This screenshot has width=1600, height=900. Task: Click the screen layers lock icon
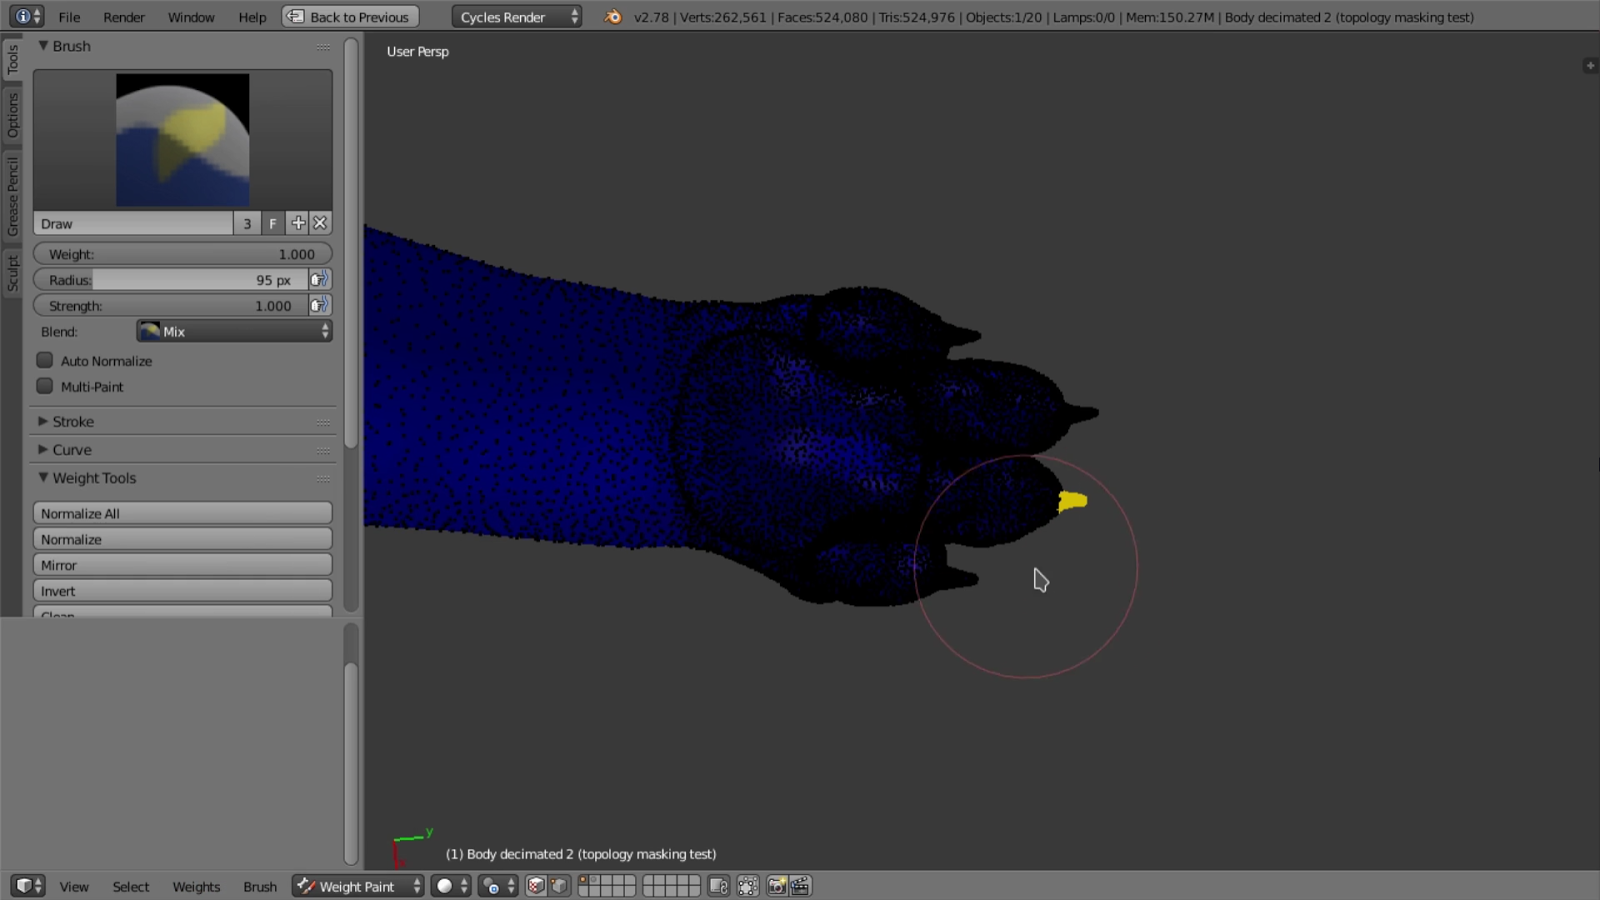717,886
